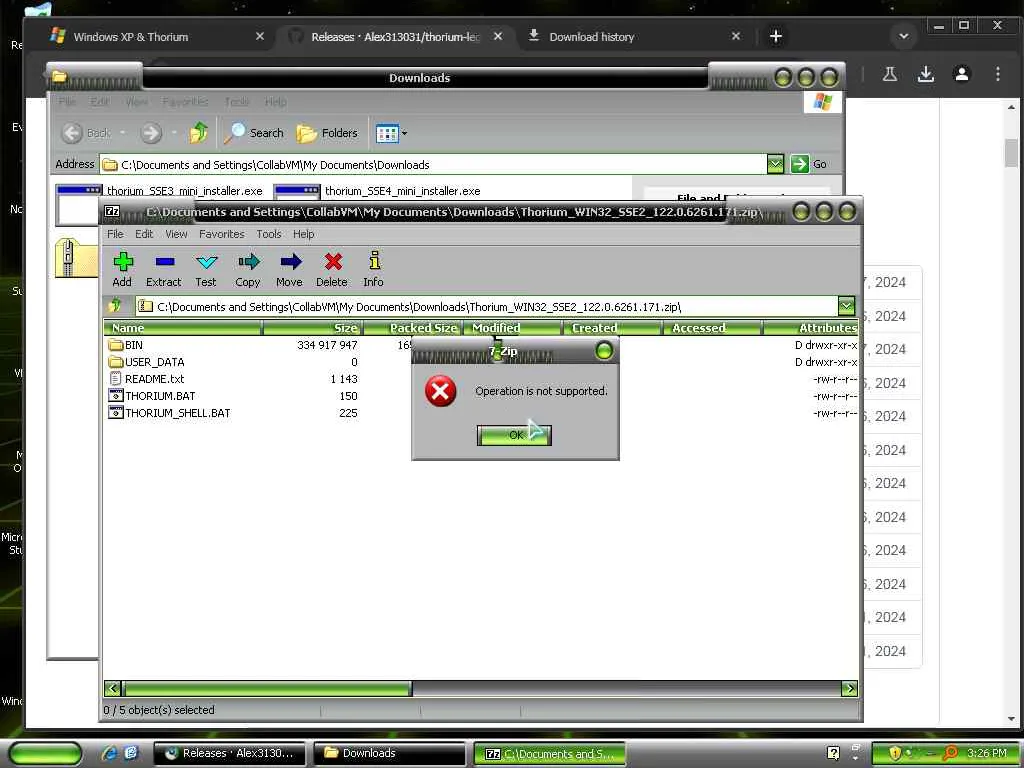The image size is (1024, 768).
Task: Select the BIN folder
Action: point(126,345)
